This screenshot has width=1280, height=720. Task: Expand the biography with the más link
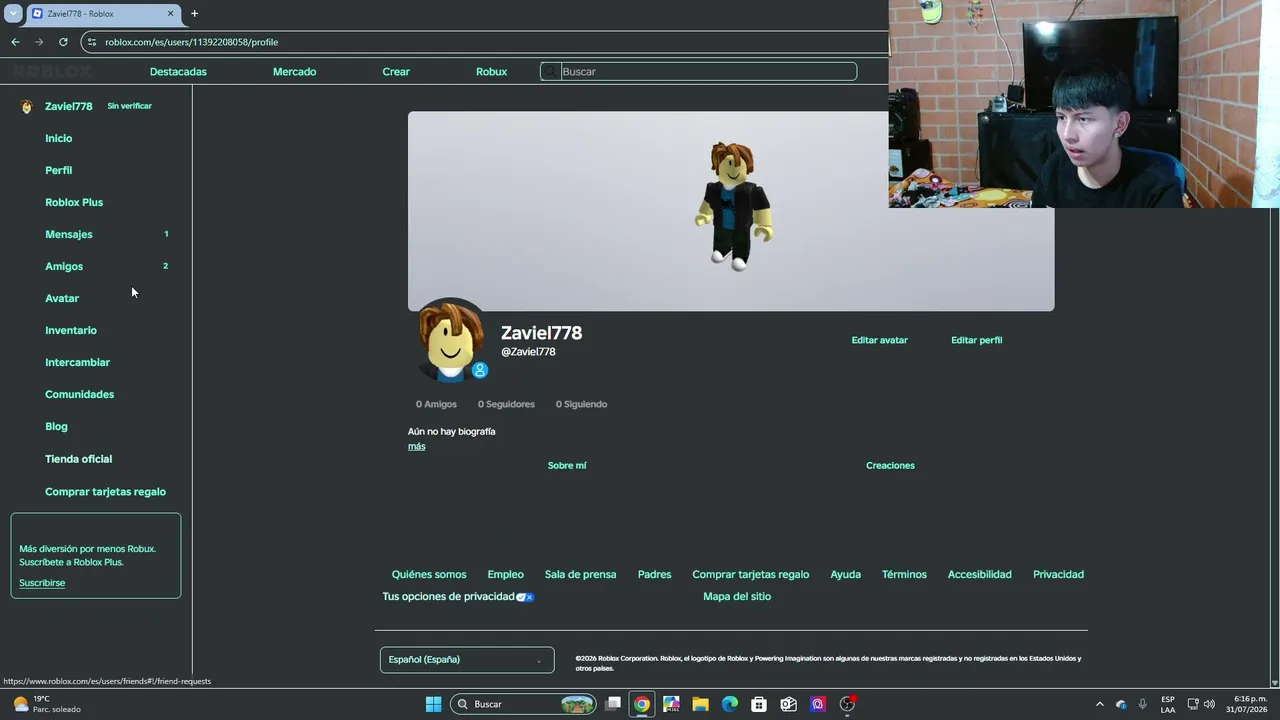pos(416,446)
